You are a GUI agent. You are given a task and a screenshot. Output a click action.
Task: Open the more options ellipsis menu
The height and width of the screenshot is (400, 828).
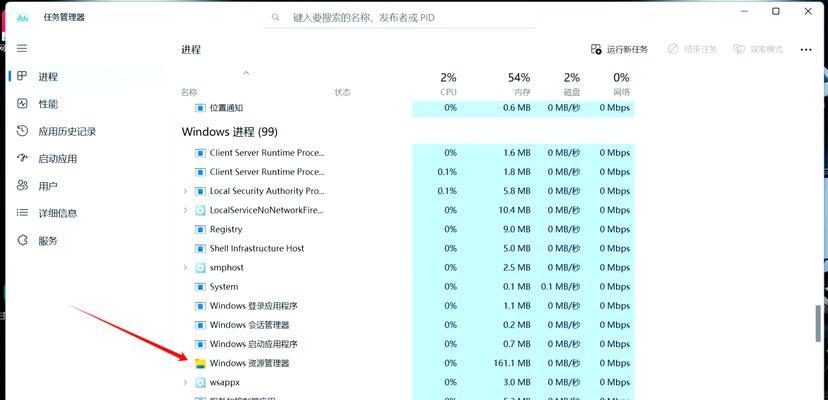[806, 50]
